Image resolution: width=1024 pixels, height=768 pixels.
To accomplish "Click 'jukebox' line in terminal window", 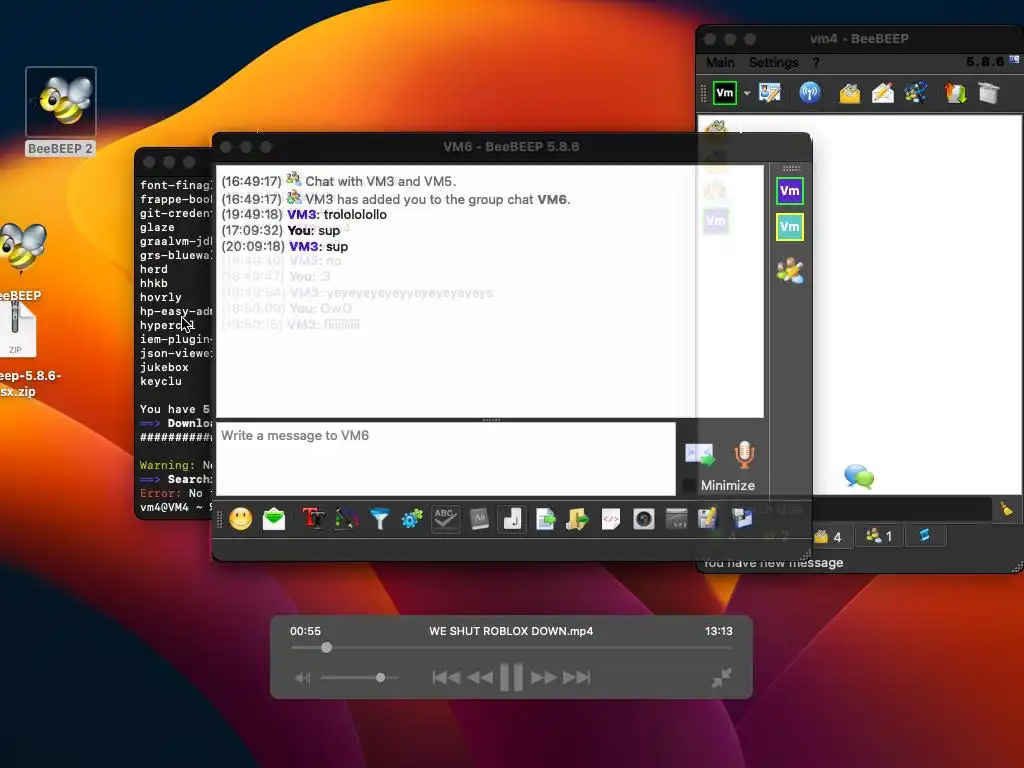I will coord(164,368).
